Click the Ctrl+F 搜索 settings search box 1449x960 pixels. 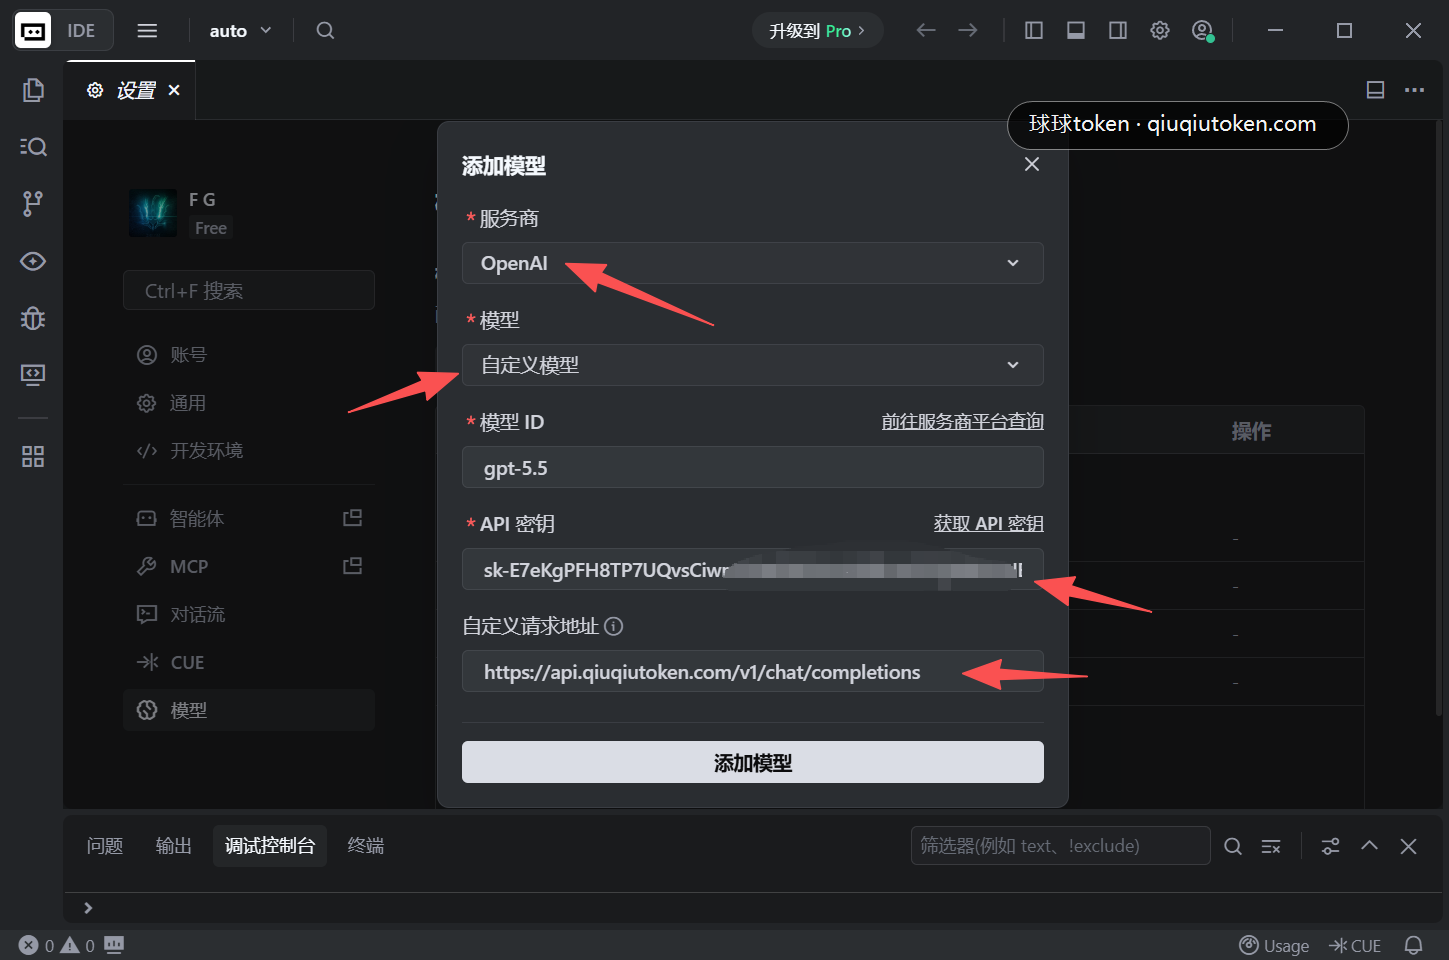249,290
